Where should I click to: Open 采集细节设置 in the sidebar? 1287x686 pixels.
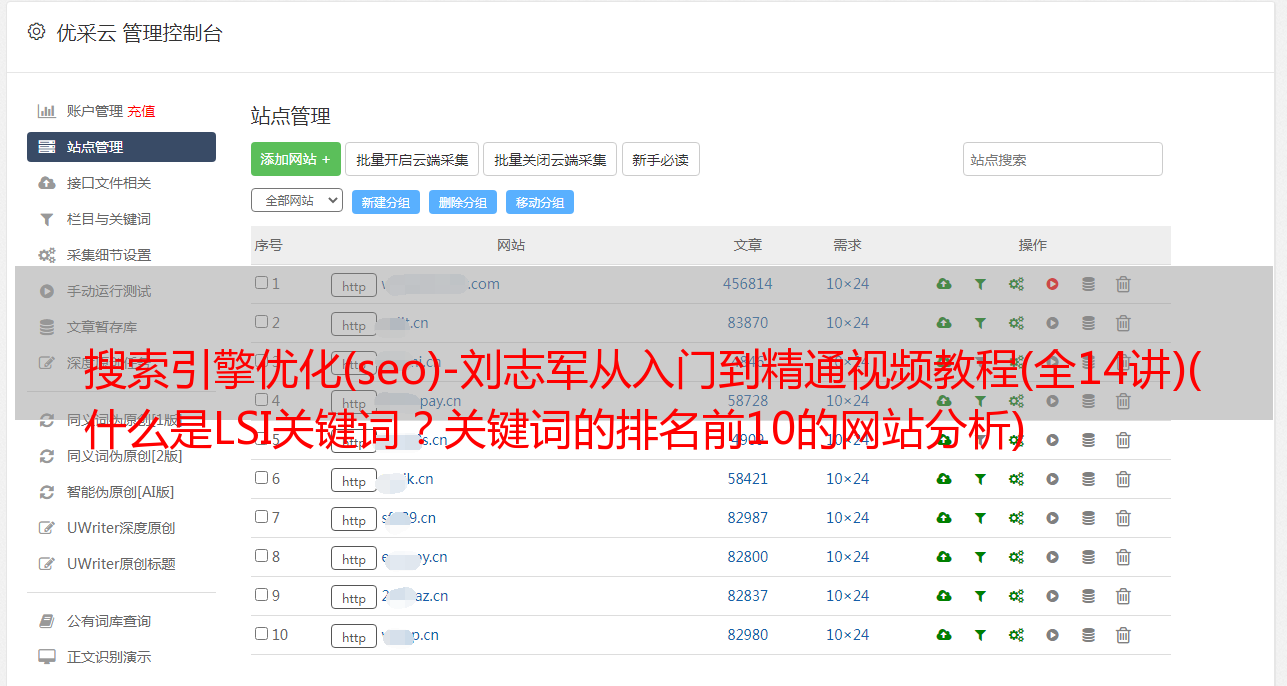point(109,255)
